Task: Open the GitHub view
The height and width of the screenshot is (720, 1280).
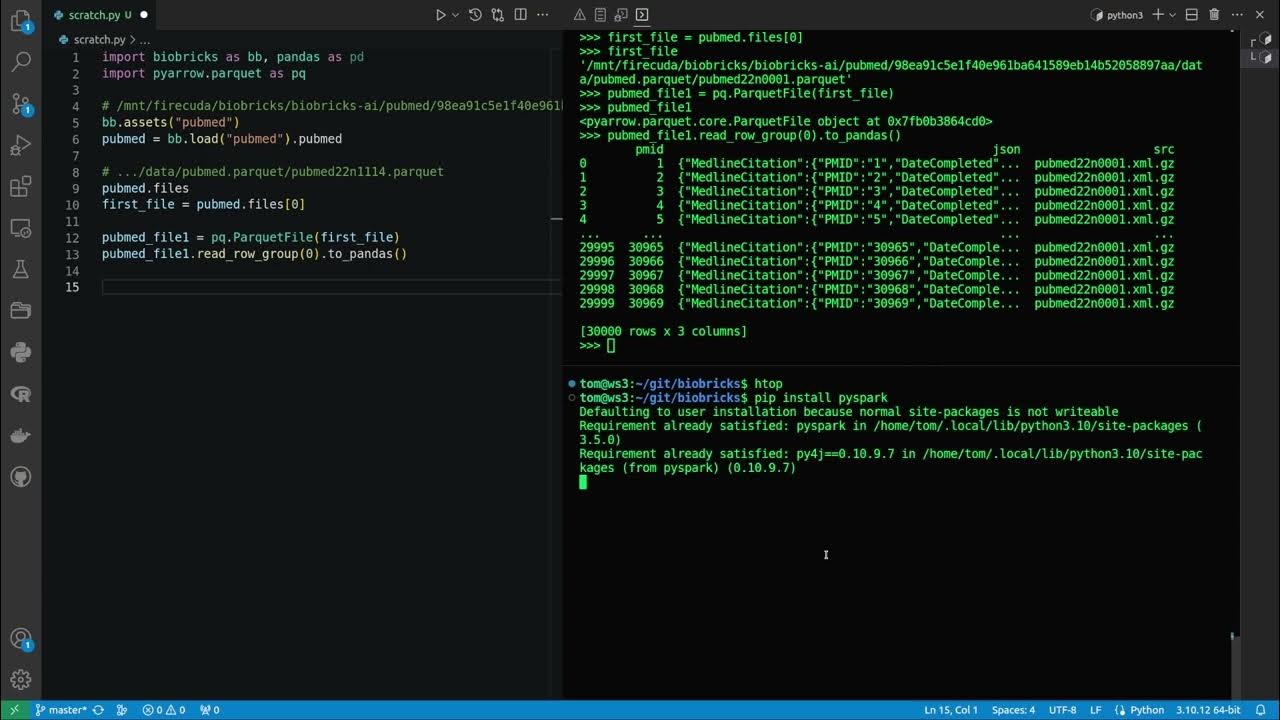Action: [20, 477]
